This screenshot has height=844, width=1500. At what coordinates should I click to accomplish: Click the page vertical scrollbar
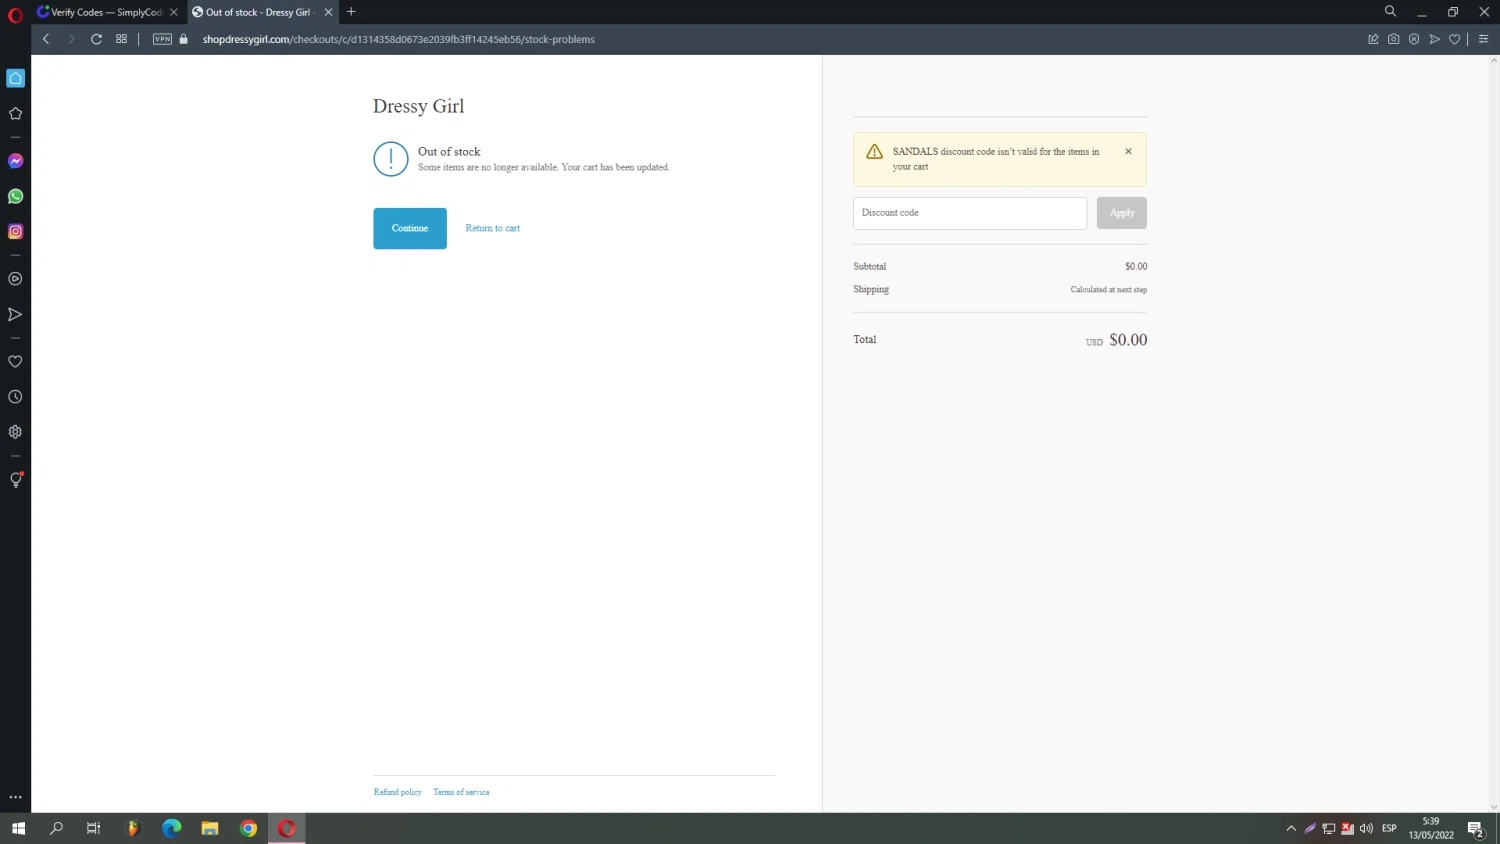(1494, 433)
